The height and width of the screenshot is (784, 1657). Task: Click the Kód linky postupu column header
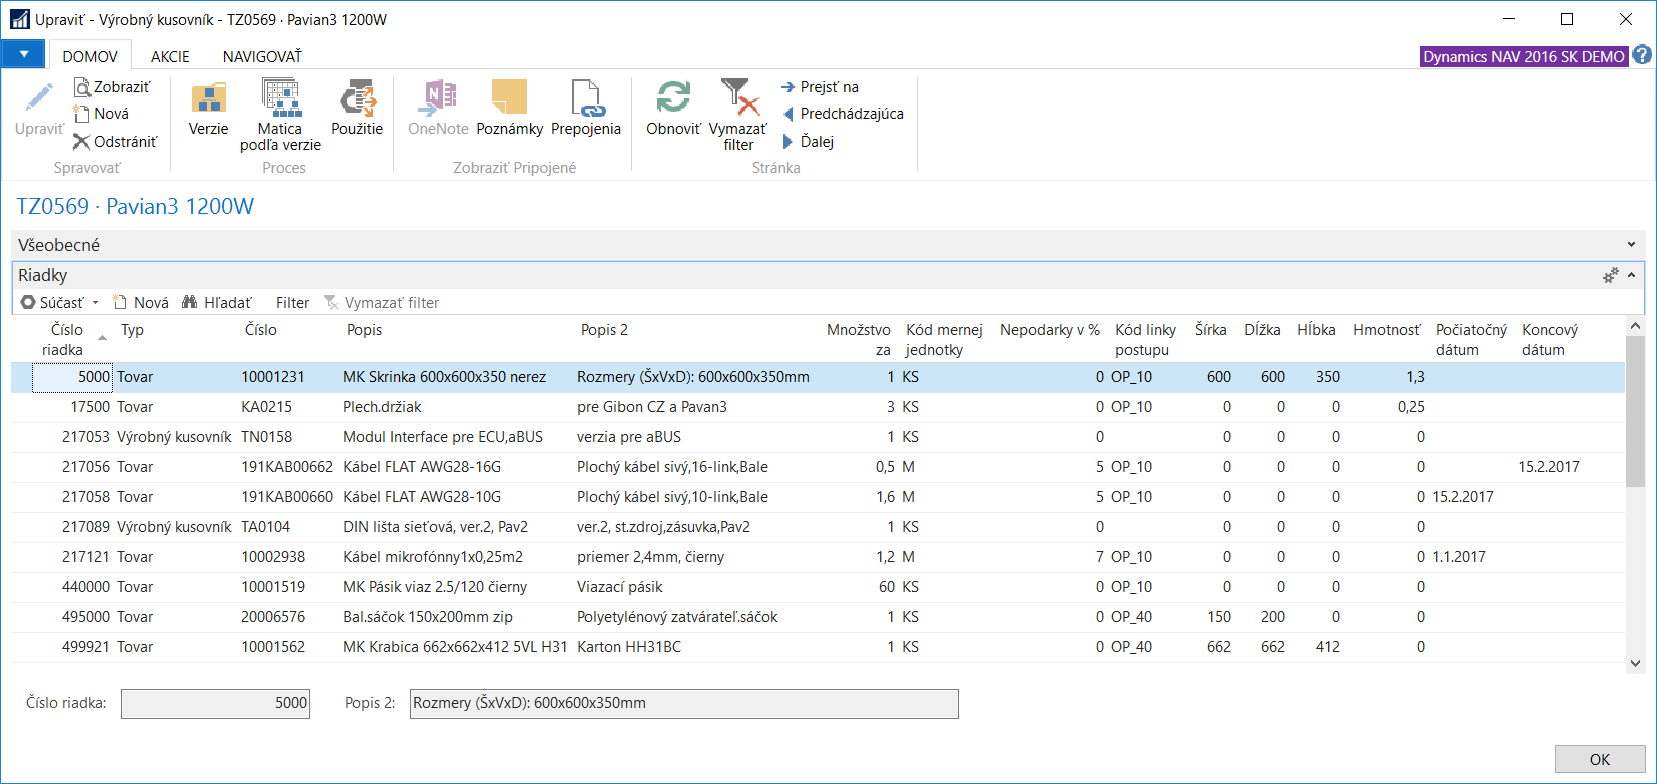[1145, 340]
